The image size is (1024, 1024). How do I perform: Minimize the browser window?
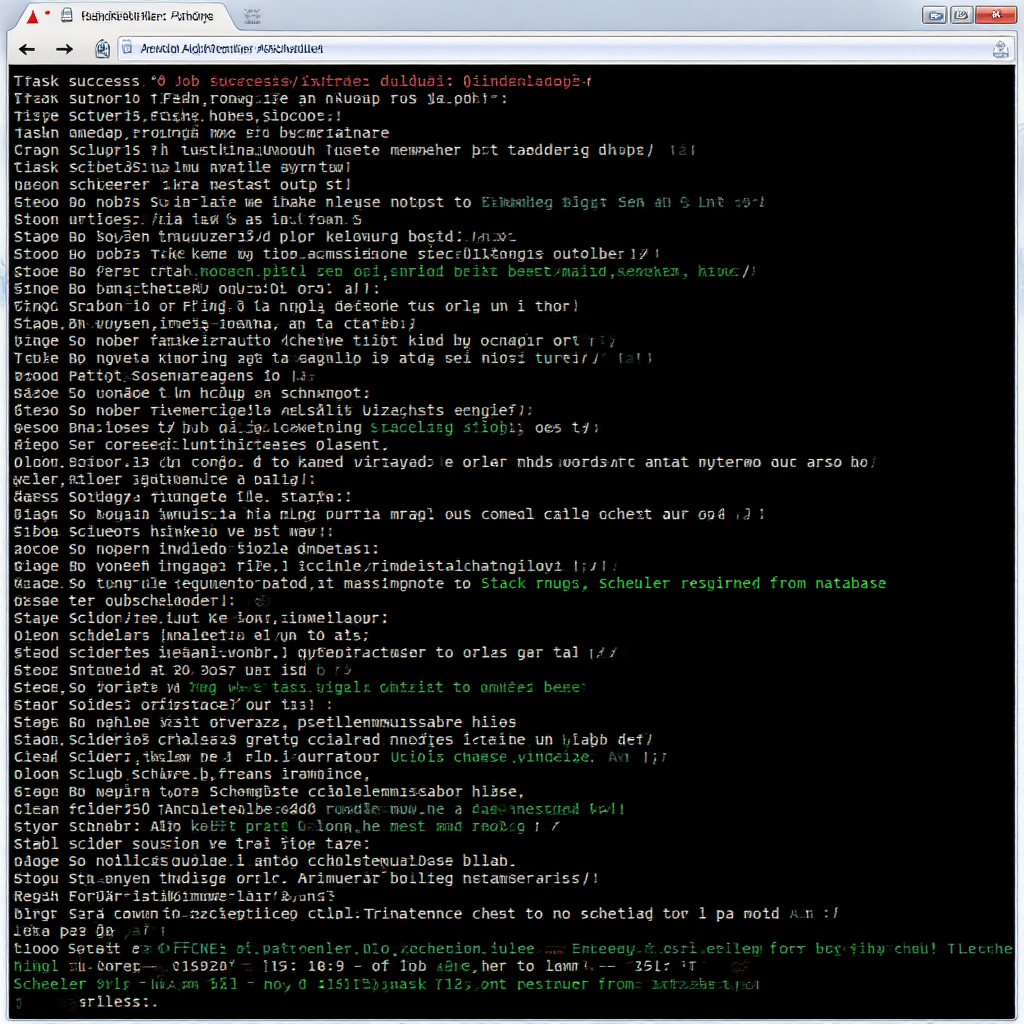coord(935,15)
